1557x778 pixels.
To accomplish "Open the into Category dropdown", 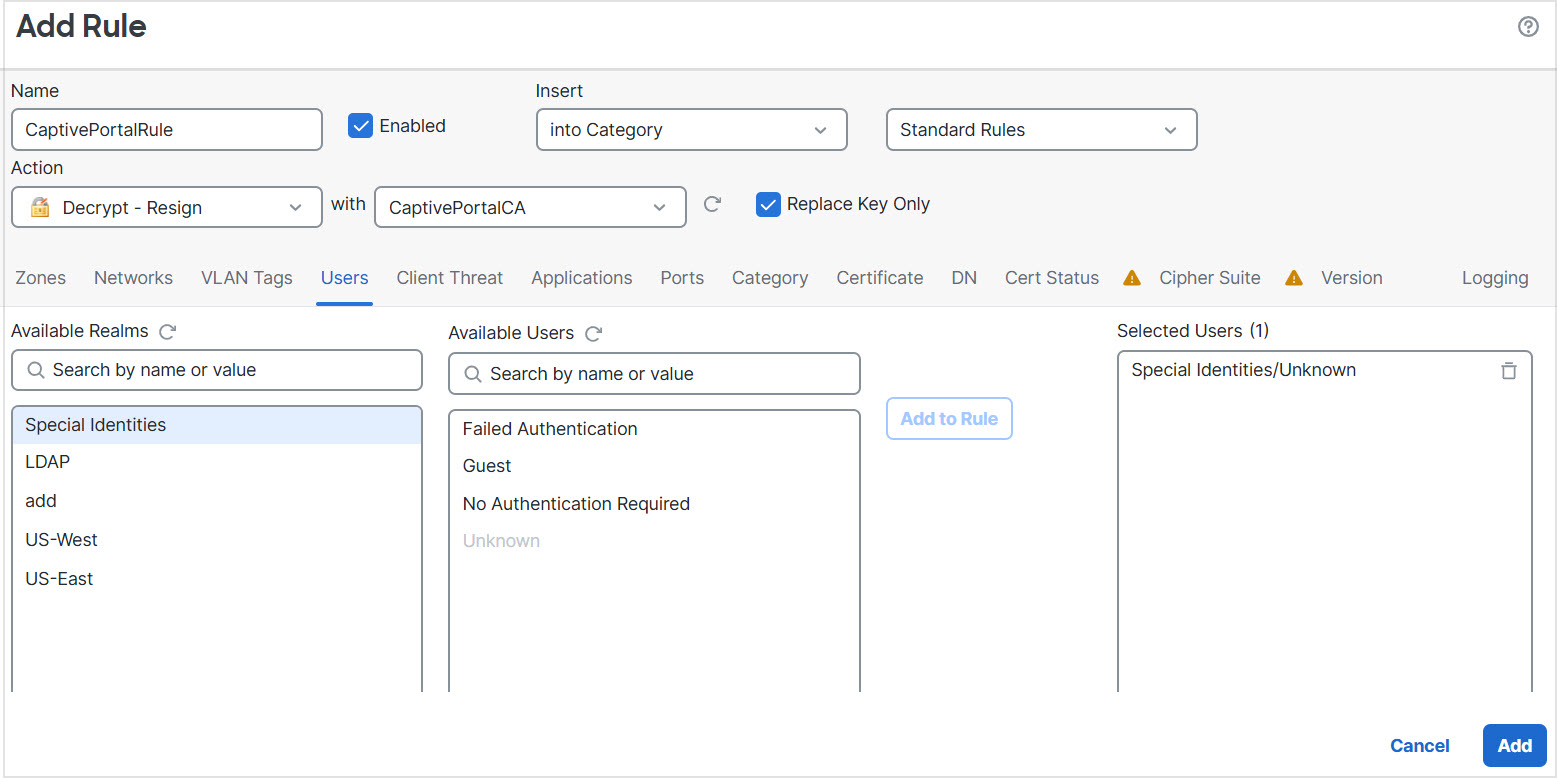I will pos(691,129).
